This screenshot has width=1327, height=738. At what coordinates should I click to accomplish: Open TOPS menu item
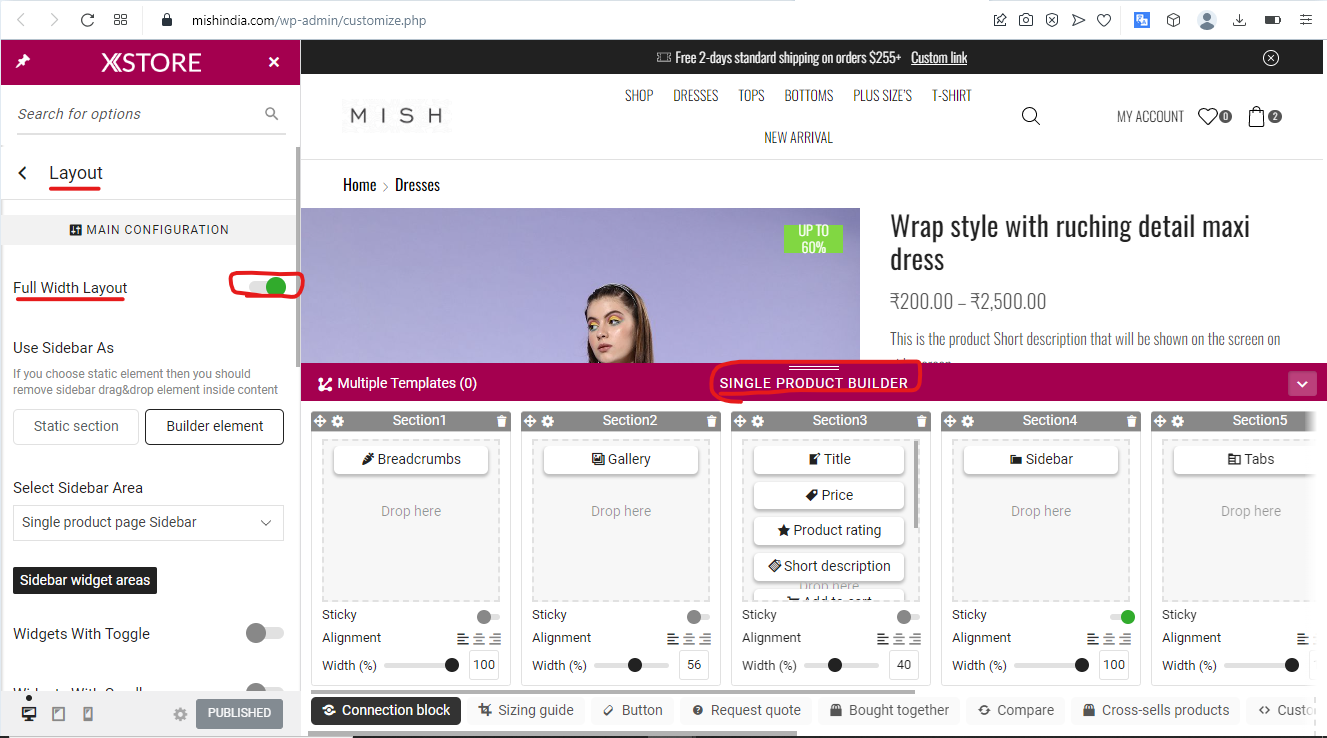click(751, 96)
